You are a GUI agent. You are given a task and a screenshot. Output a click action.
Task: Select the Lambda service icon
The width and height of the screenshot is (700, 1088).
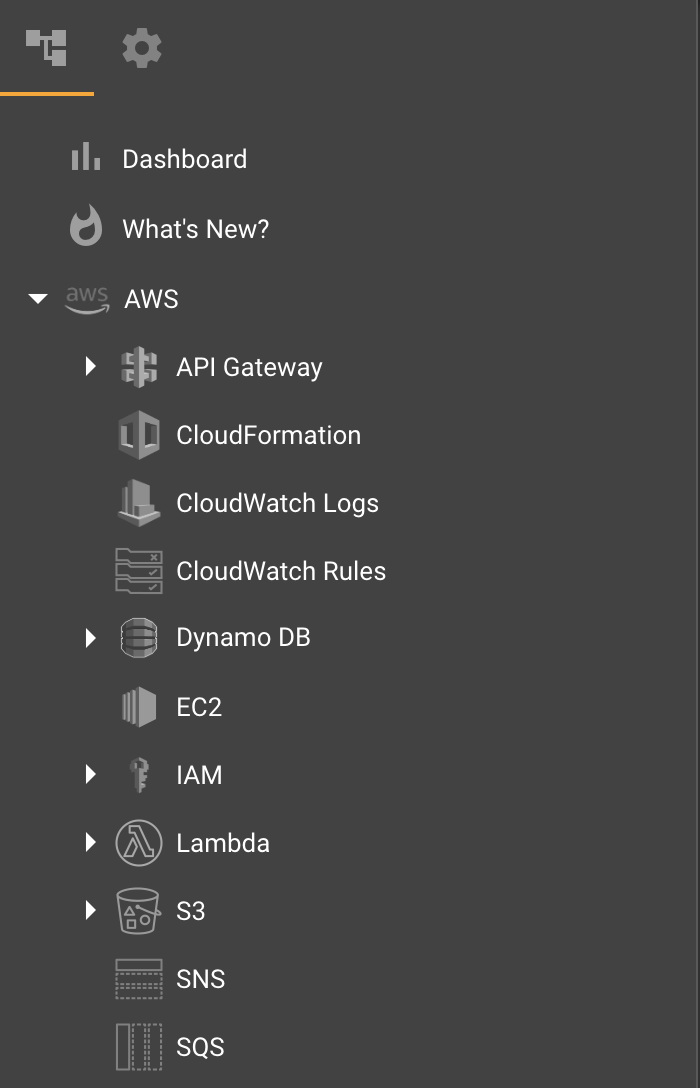139,843
